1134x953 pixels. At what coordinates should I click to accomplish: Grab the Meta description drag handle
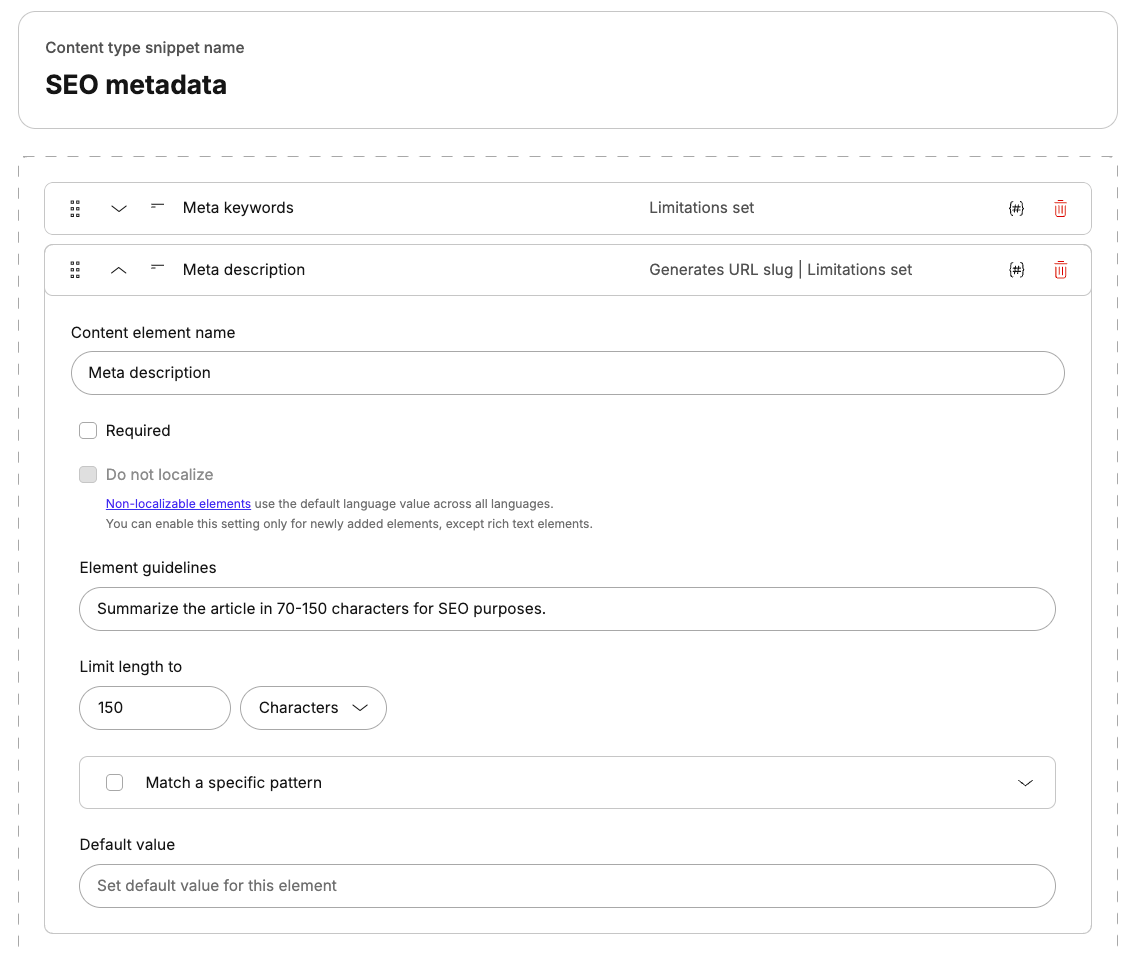(75, 270)
